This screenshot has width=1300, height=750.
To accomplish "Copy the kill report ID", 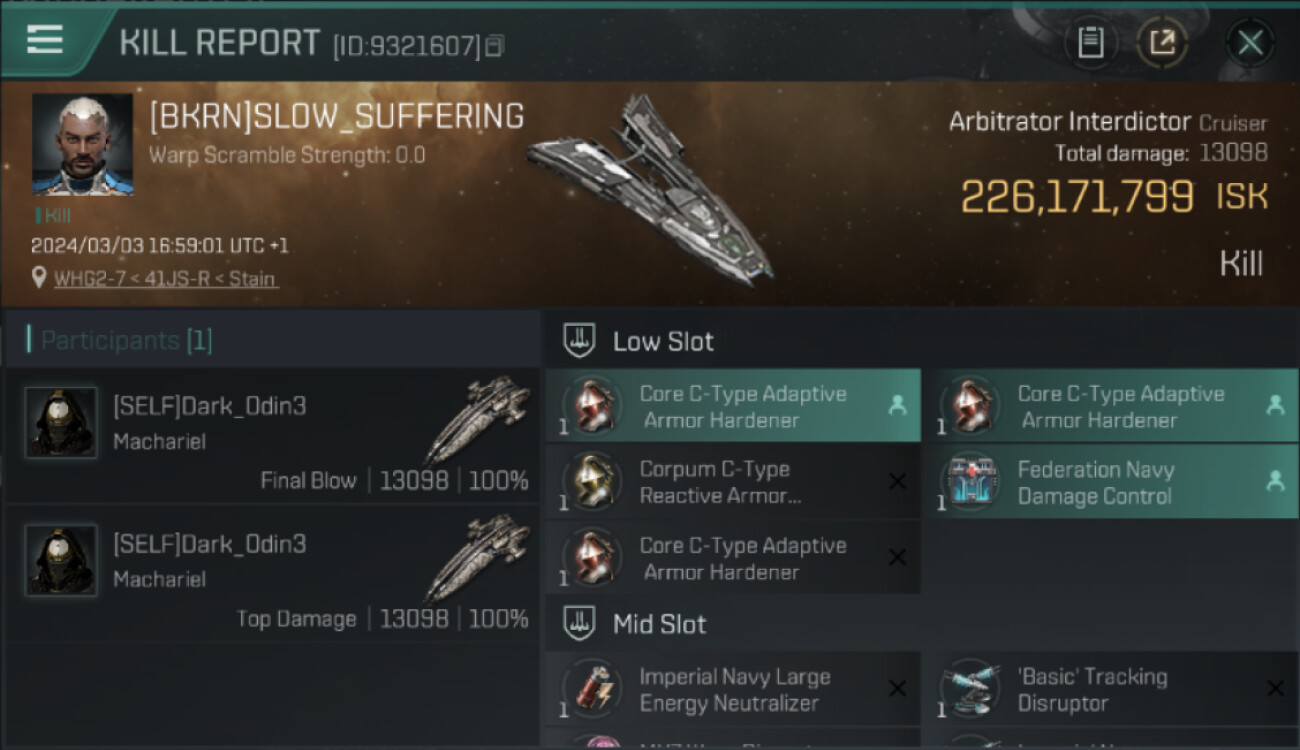I will pos(495,45).
